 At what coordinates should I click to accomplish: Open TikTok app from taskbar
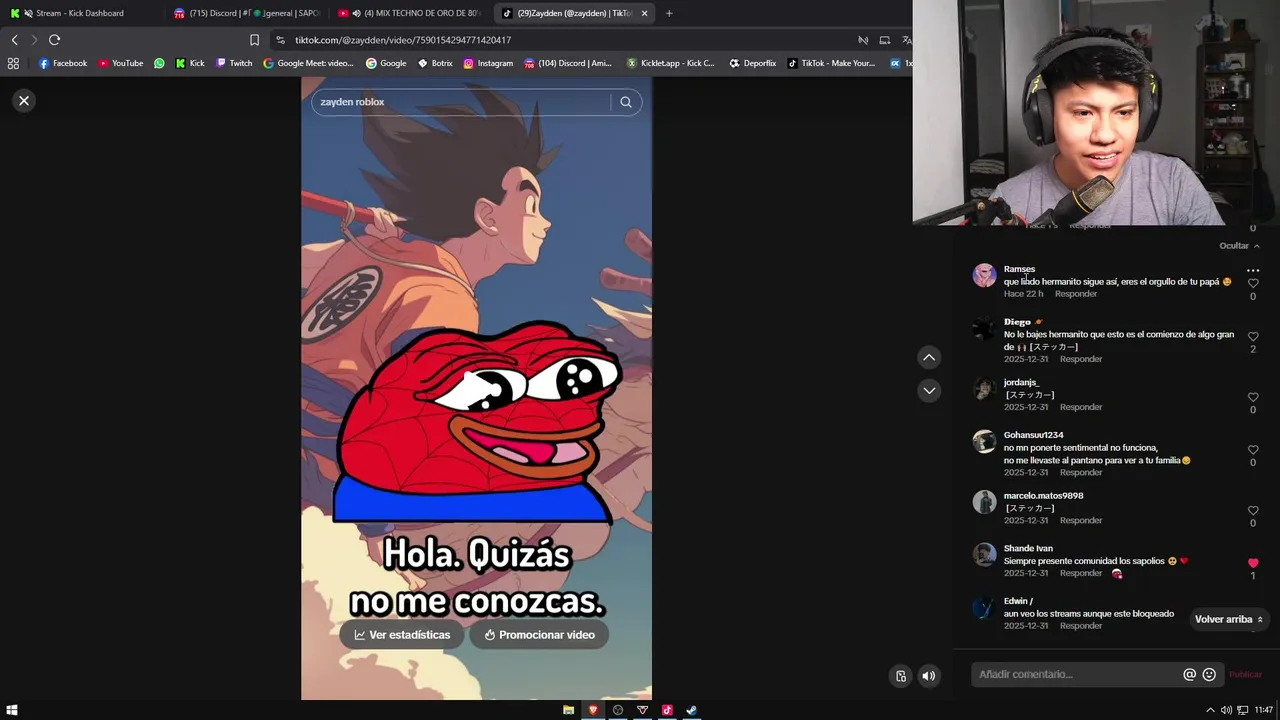[x=667, y=710]
